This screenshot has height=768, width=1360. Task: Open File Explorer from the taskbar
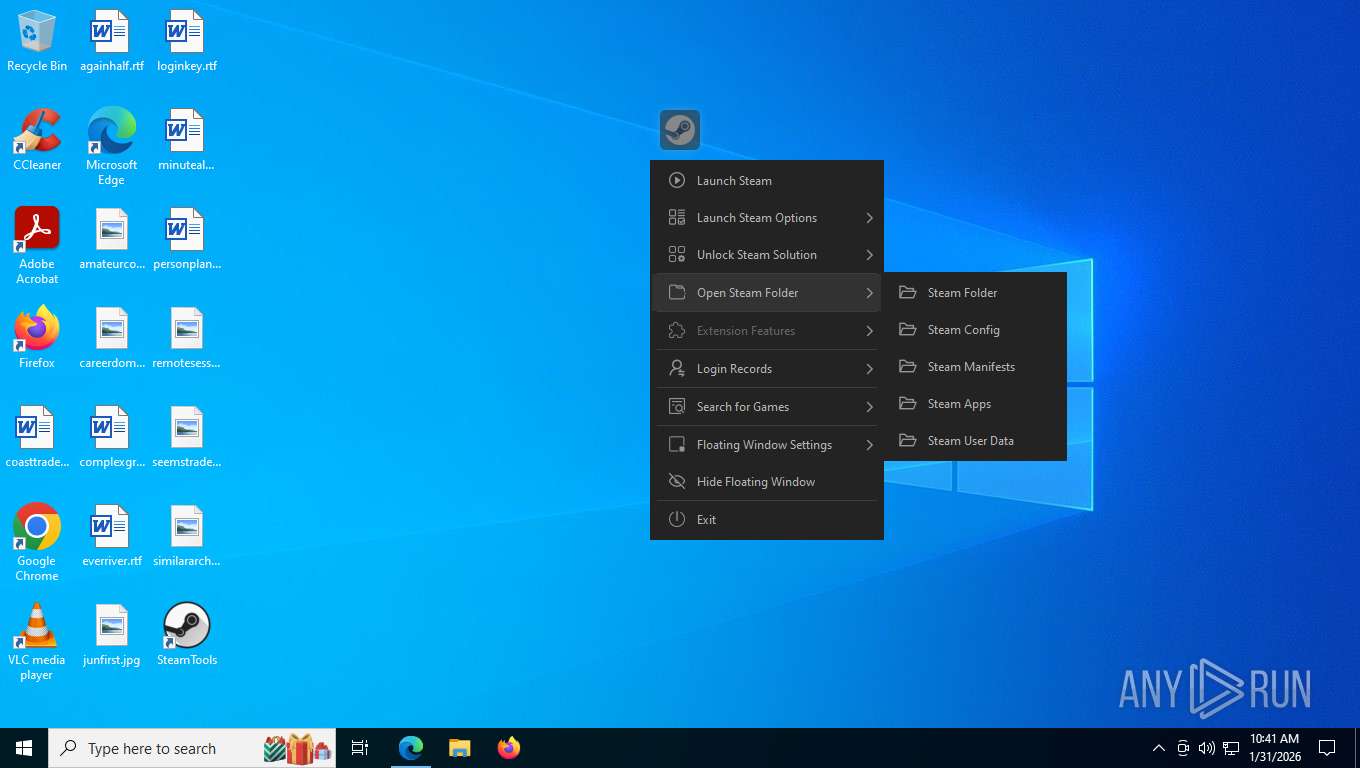[459, 748]
